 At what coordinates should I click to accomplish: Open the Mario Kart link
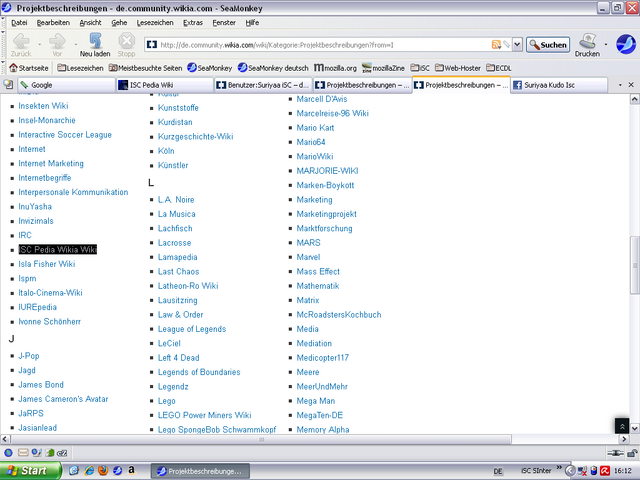point(315,128)
